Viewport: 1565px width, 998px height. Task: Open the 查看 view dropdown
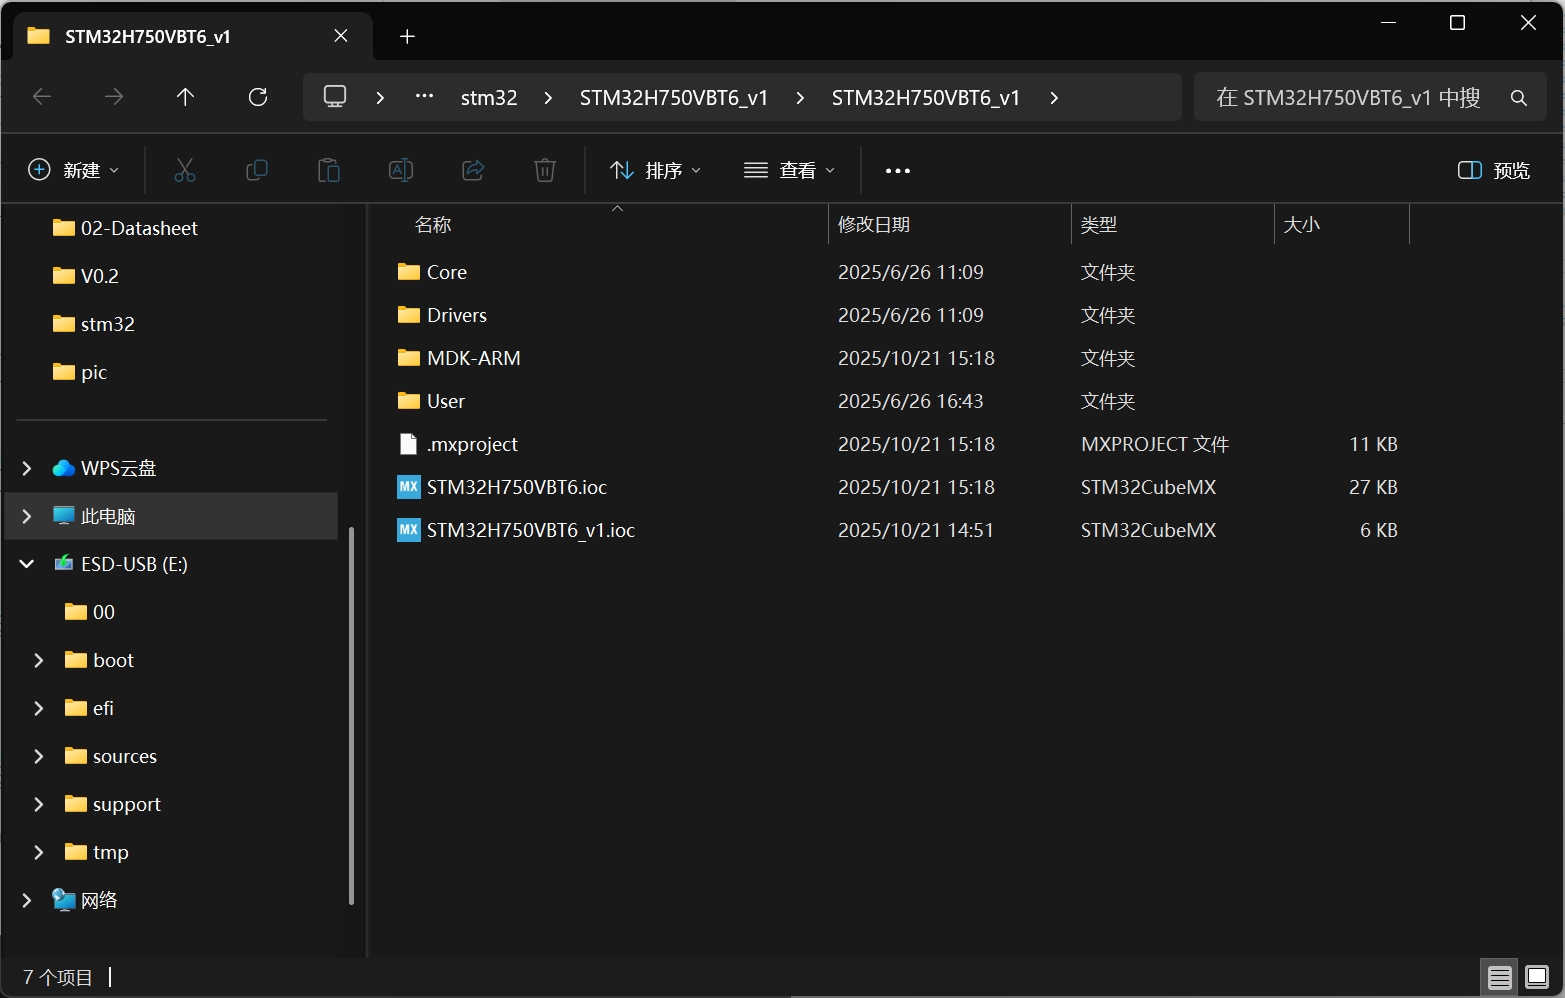click(x=789, y=171)
